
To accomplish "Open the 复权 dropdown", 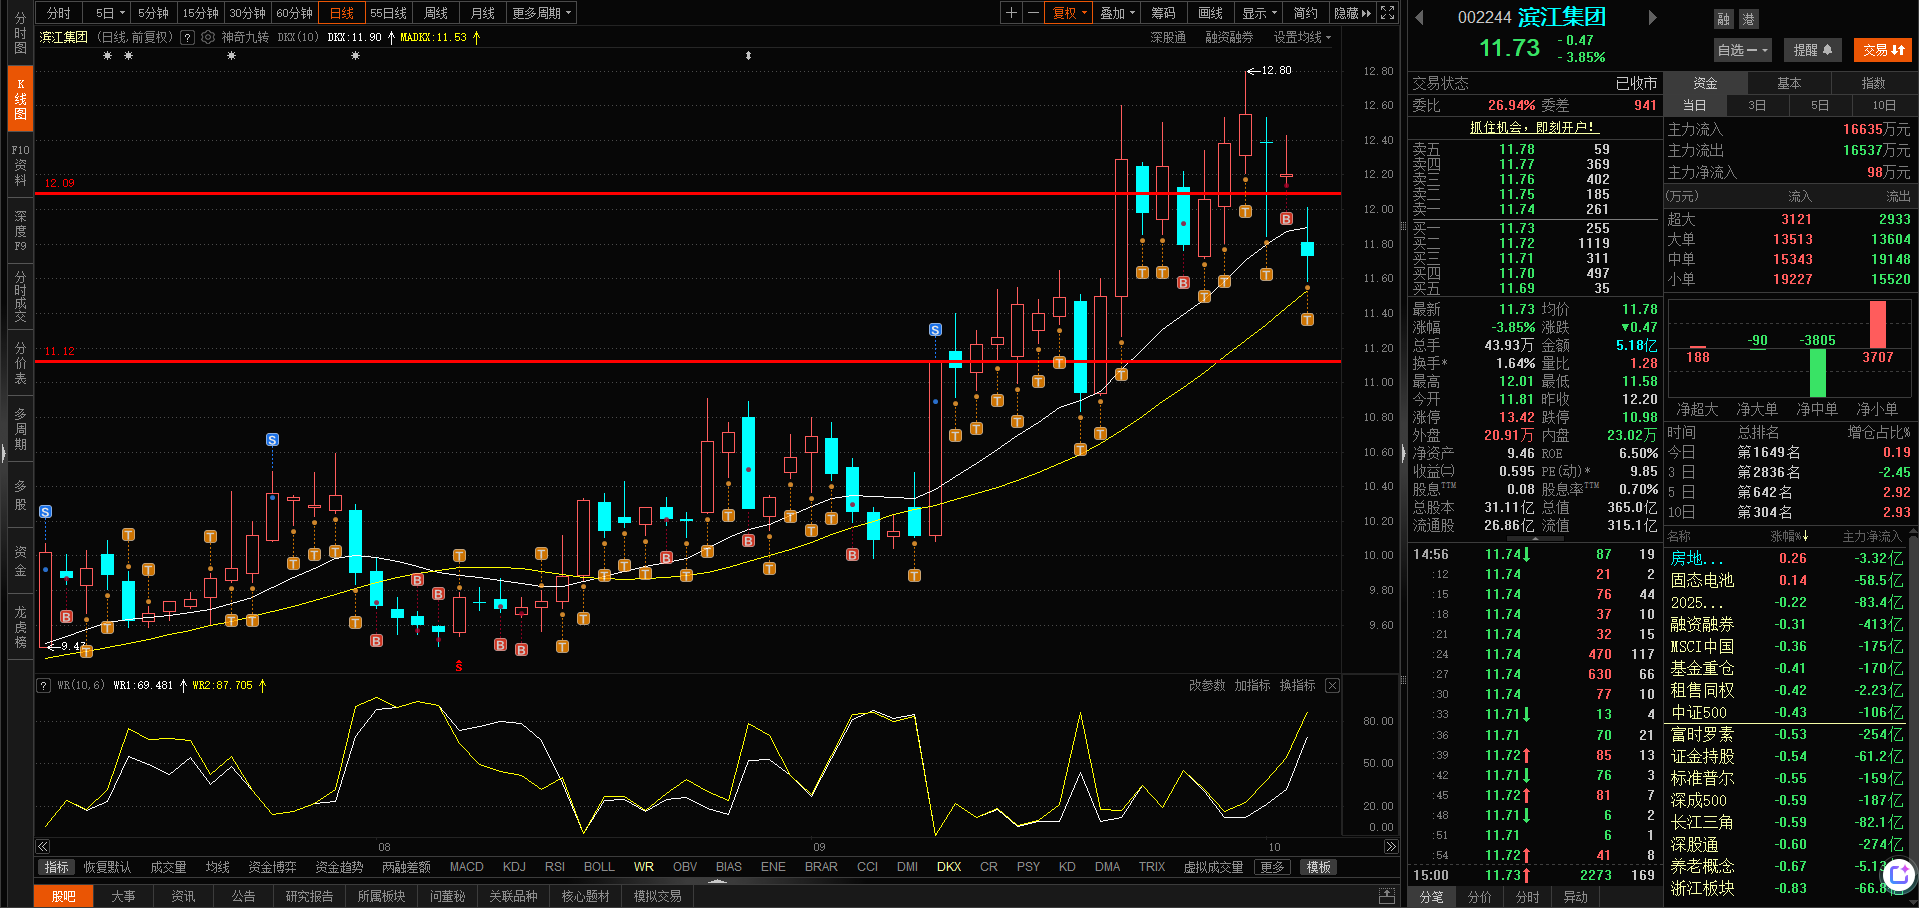I will coord(1069,13).
